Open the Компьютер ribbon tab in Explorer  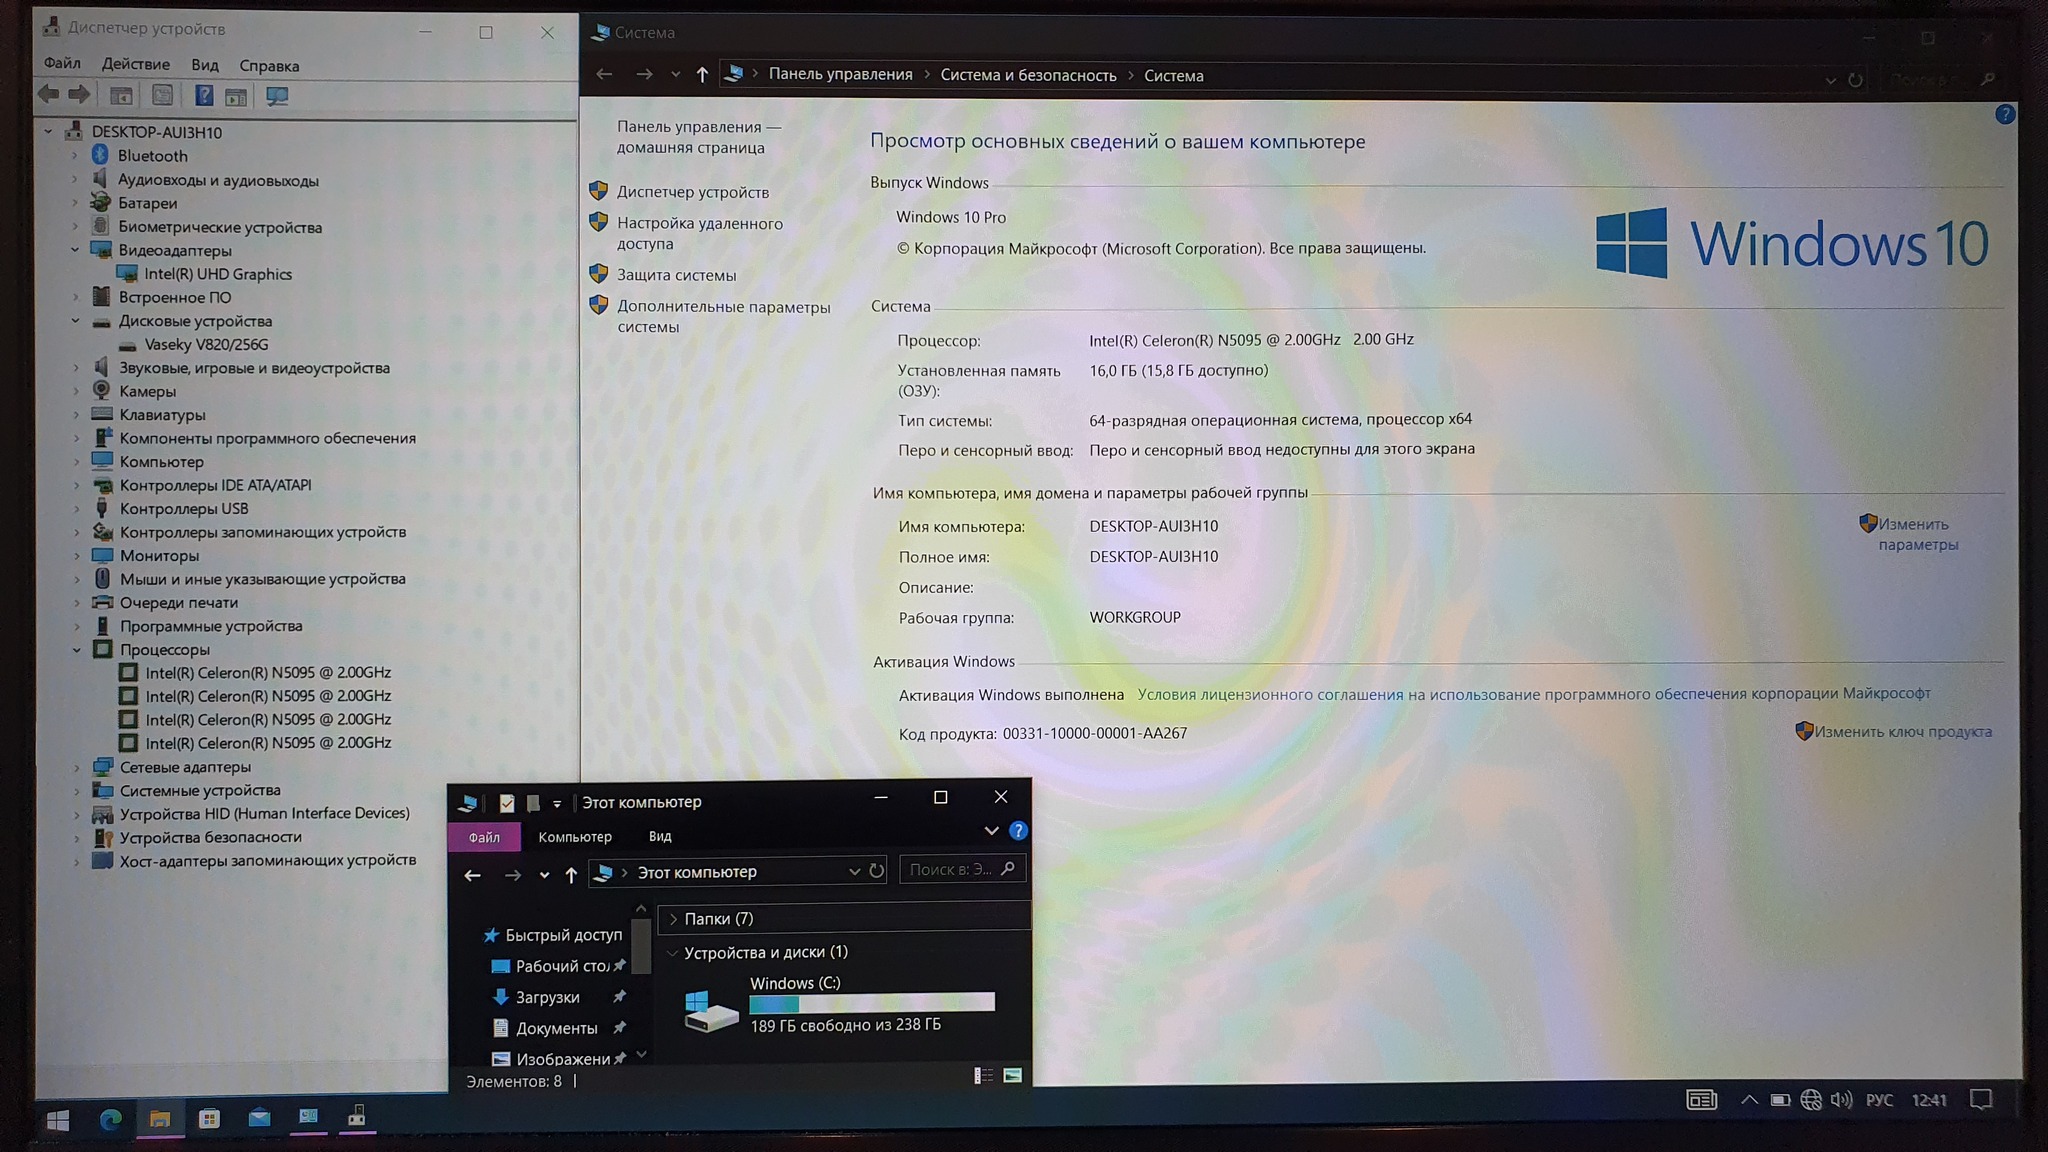click(574, 837)
